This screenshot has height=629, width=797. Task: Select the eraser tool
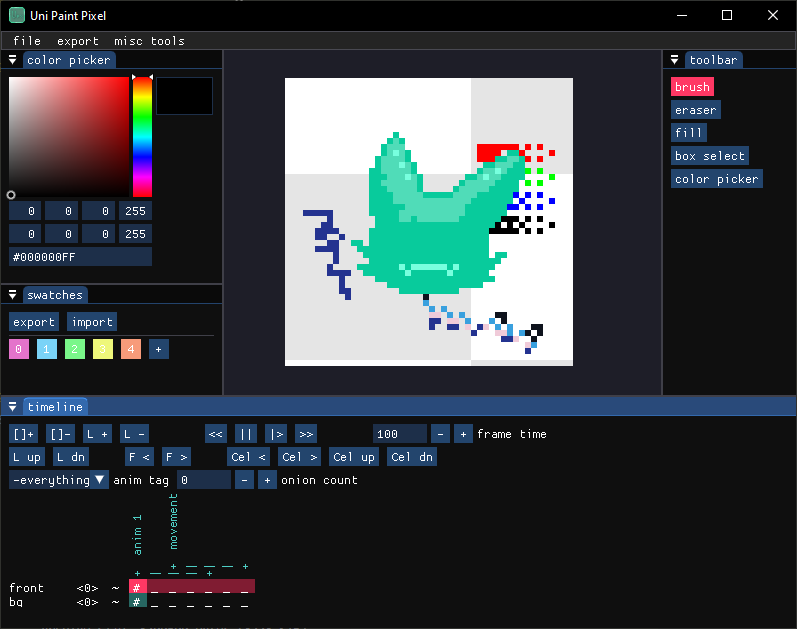click(x=695, y=110)
